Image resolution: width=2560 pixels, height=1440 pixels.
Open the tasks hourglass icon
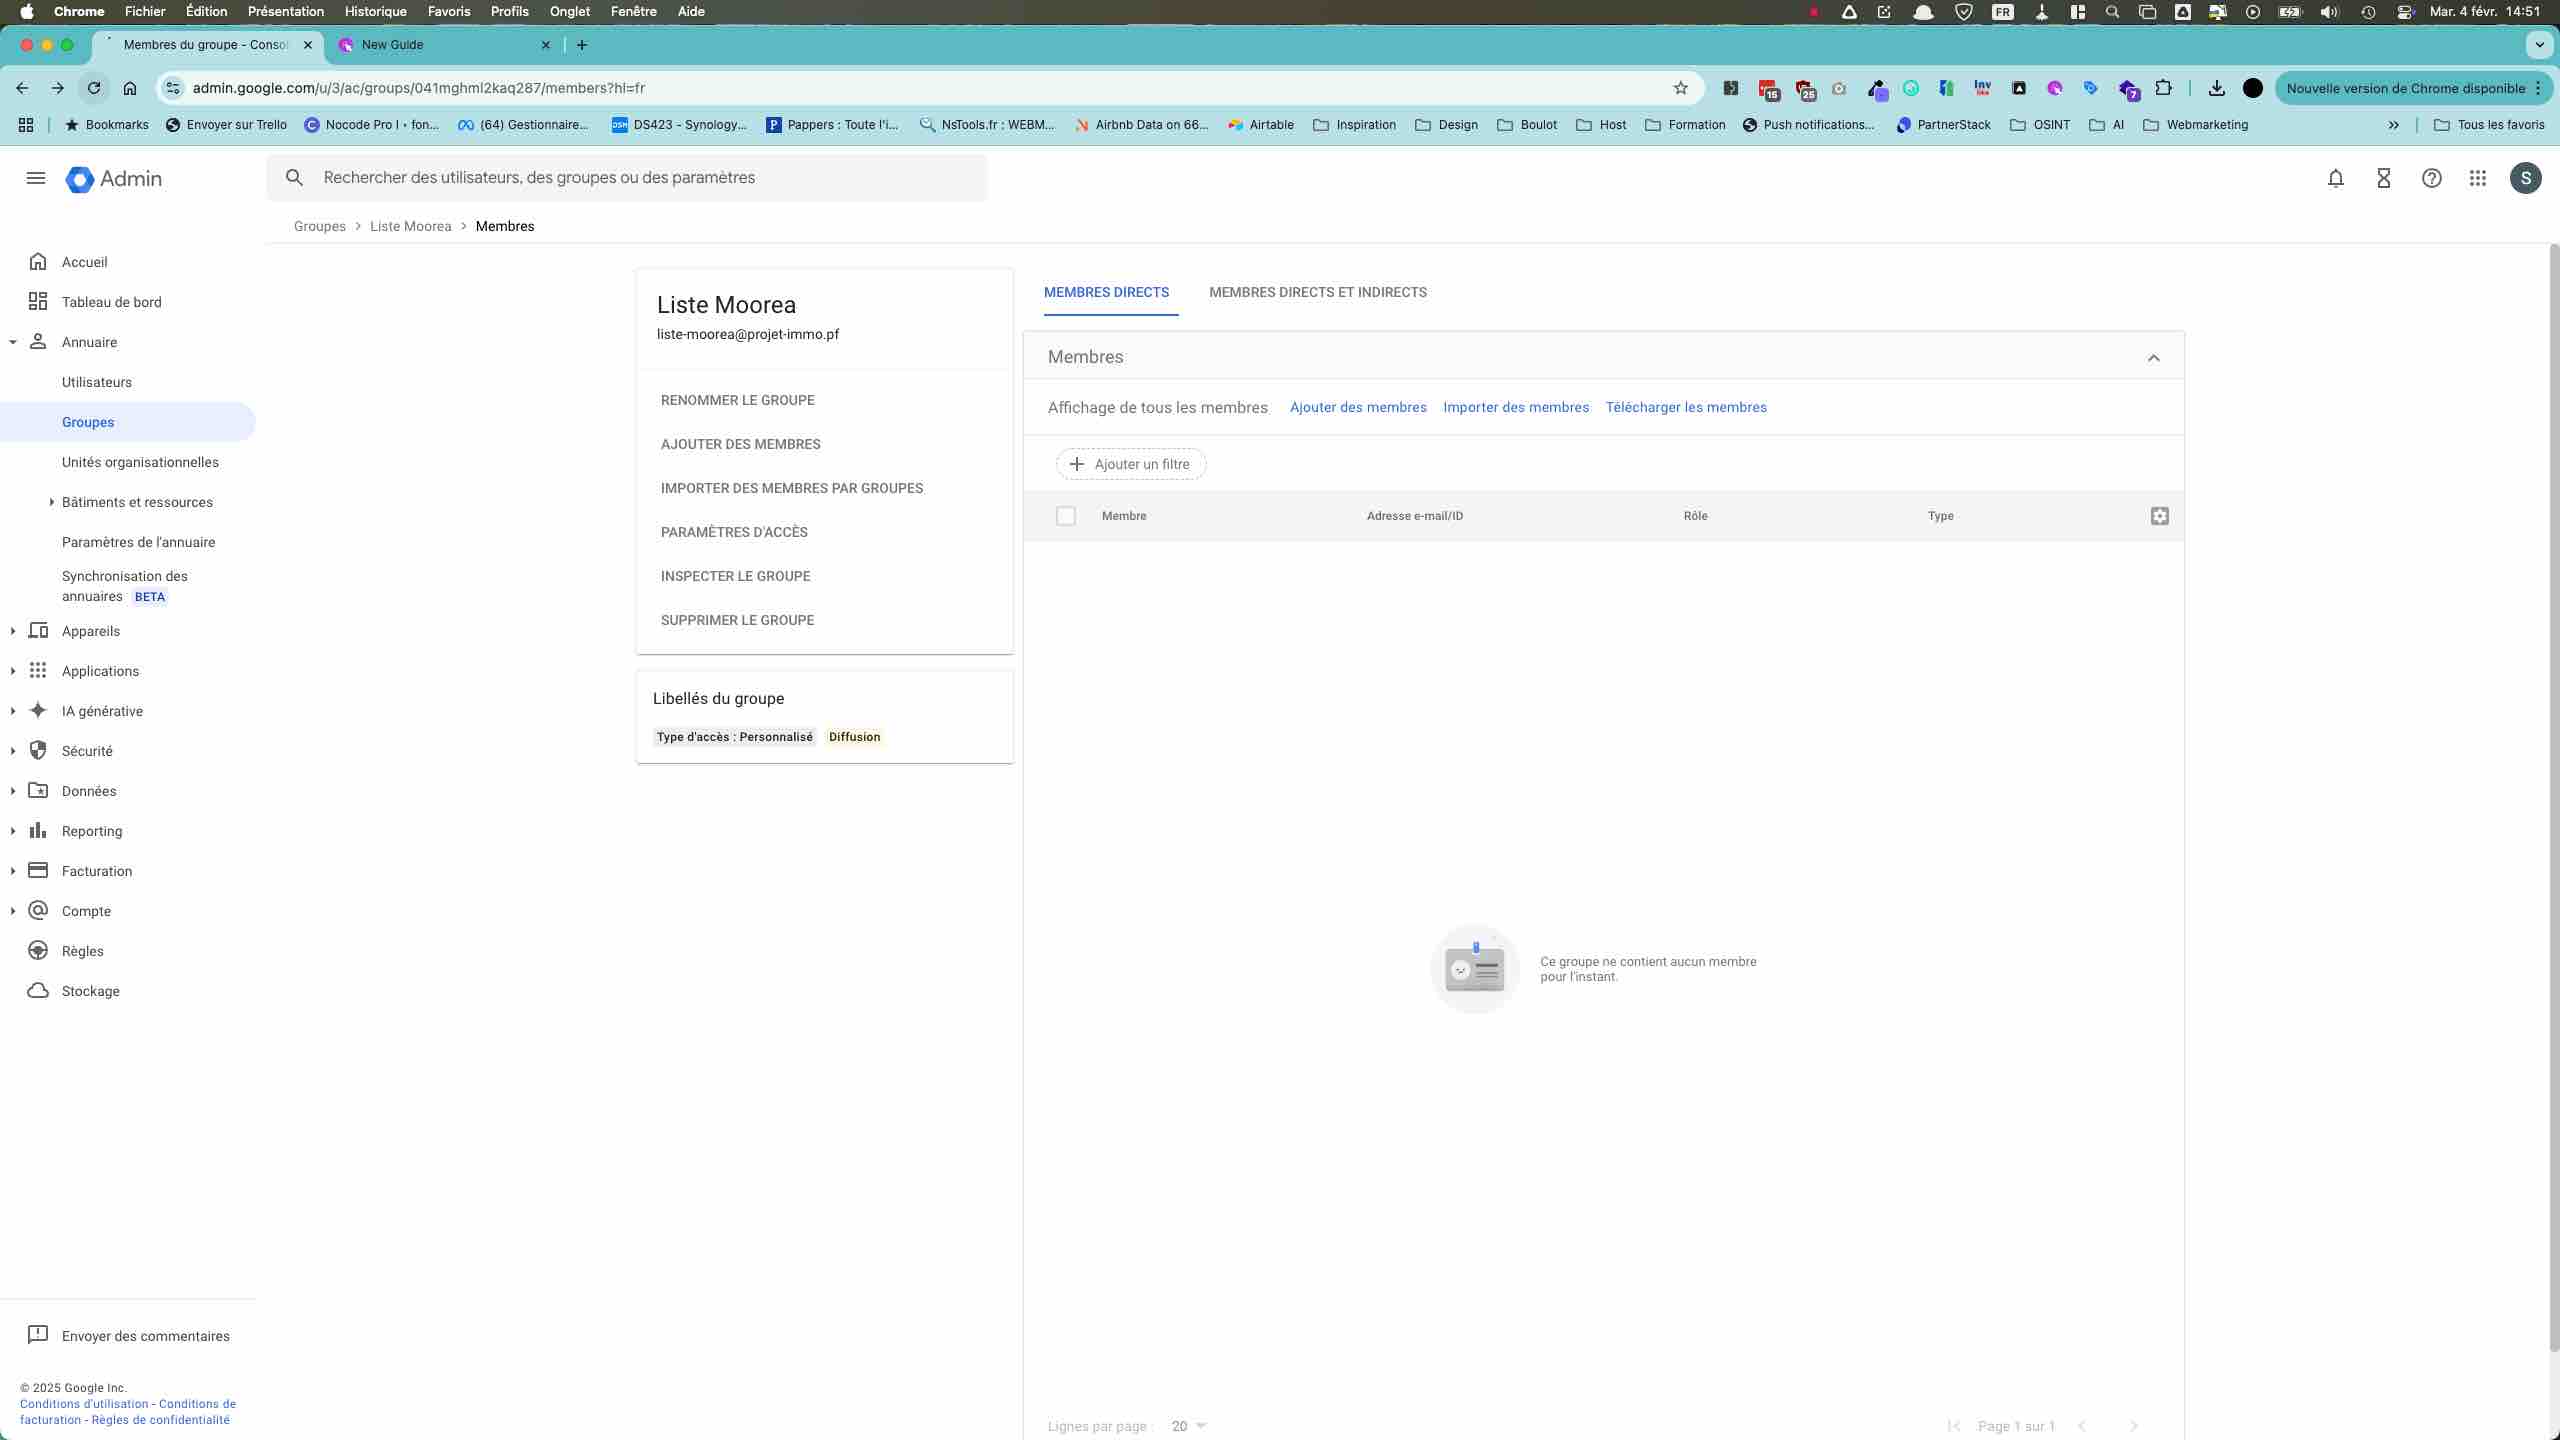[x=2383, y=178]
